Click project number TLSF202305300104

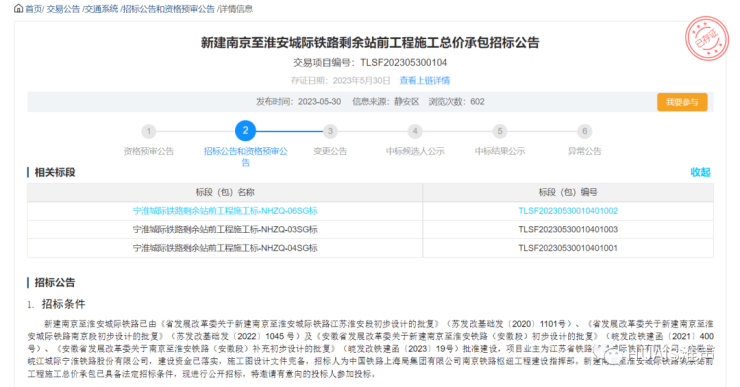pyautogui.click(x=404, y=63)
